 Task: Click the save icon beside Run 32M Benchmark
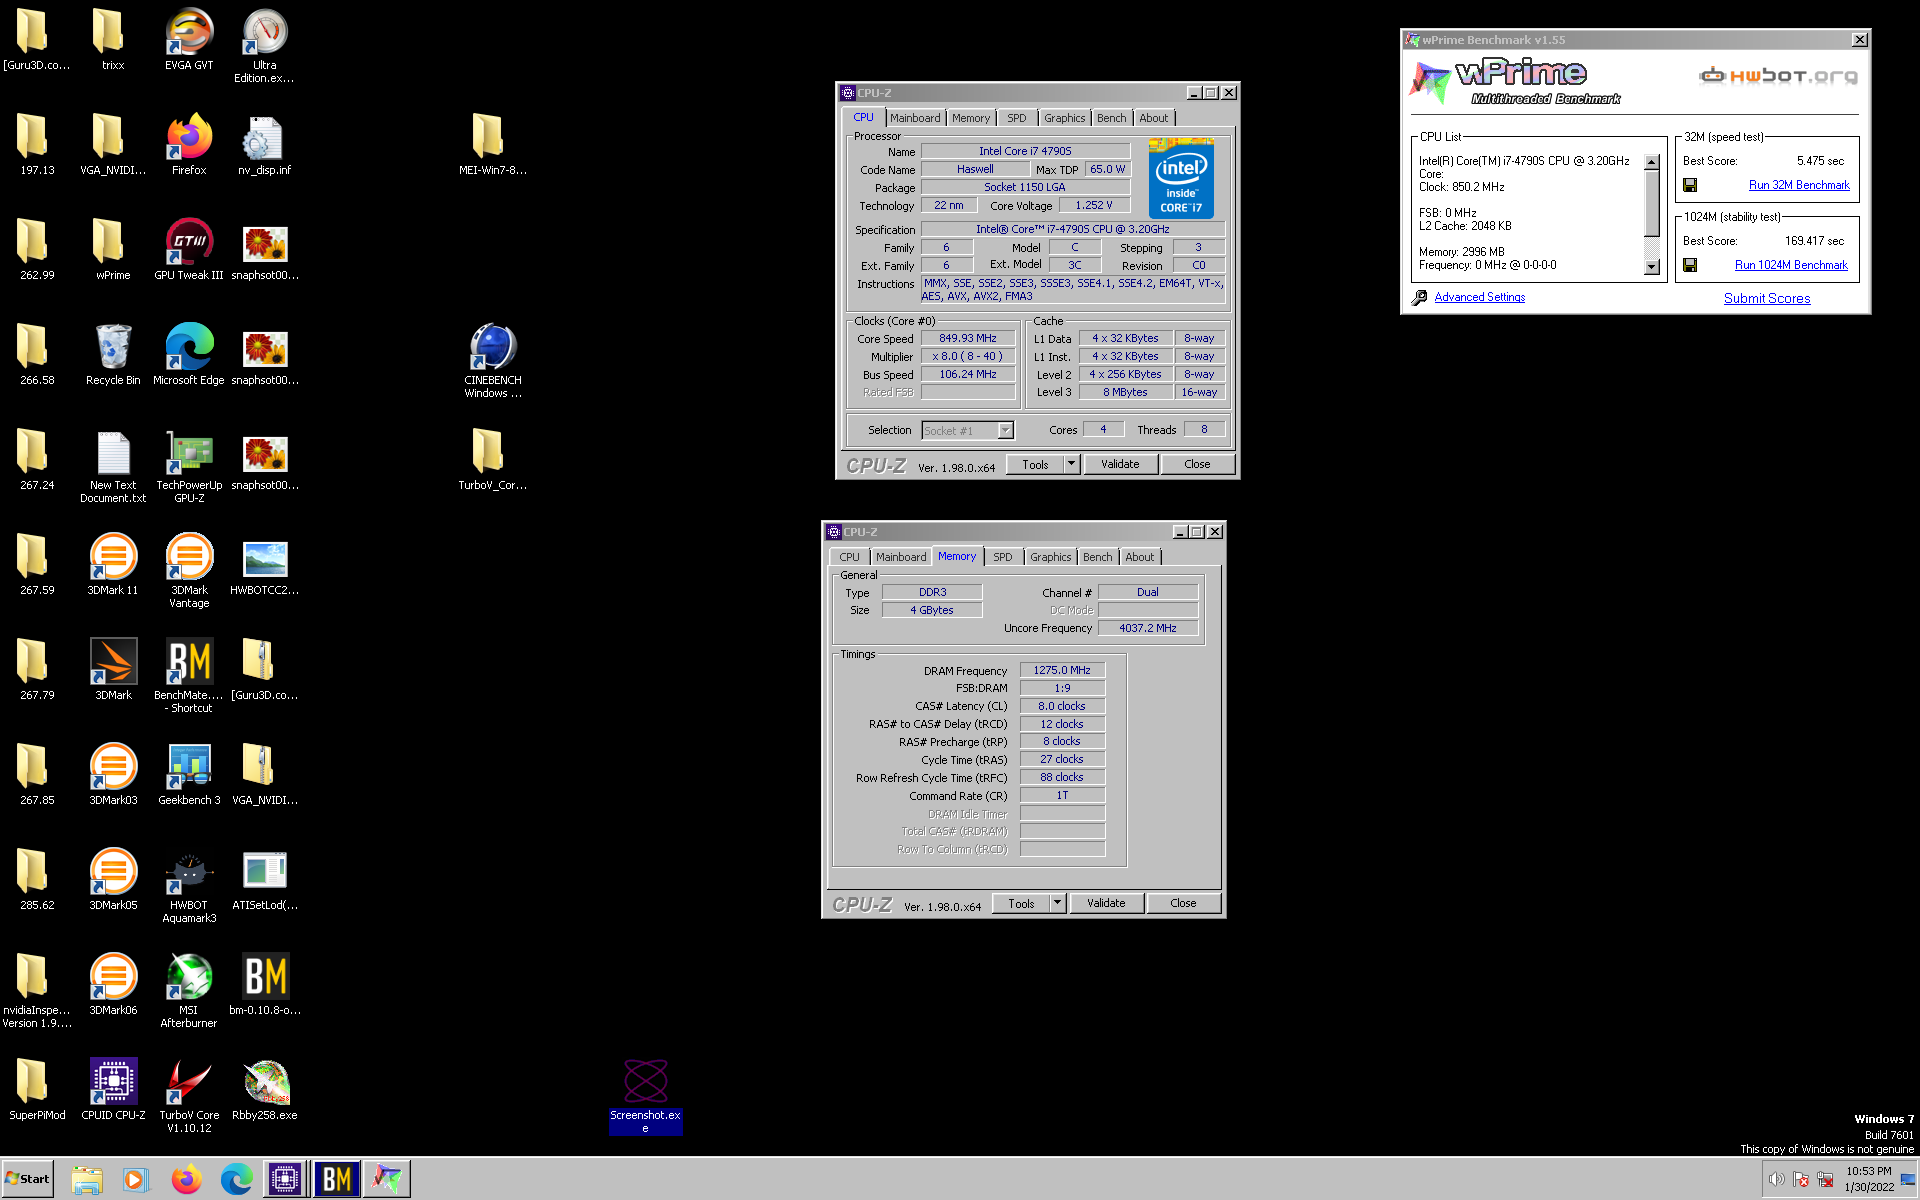(1690, 185)
